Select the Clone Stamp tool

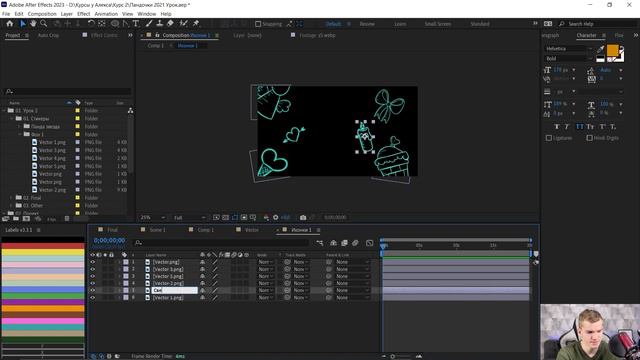[160, 24]
